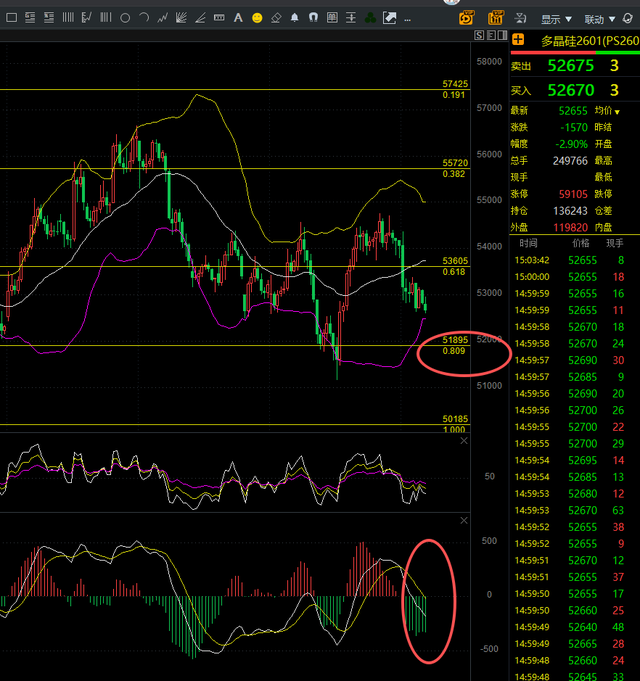Select the 15:00:00 trade row

click(574, 277)
